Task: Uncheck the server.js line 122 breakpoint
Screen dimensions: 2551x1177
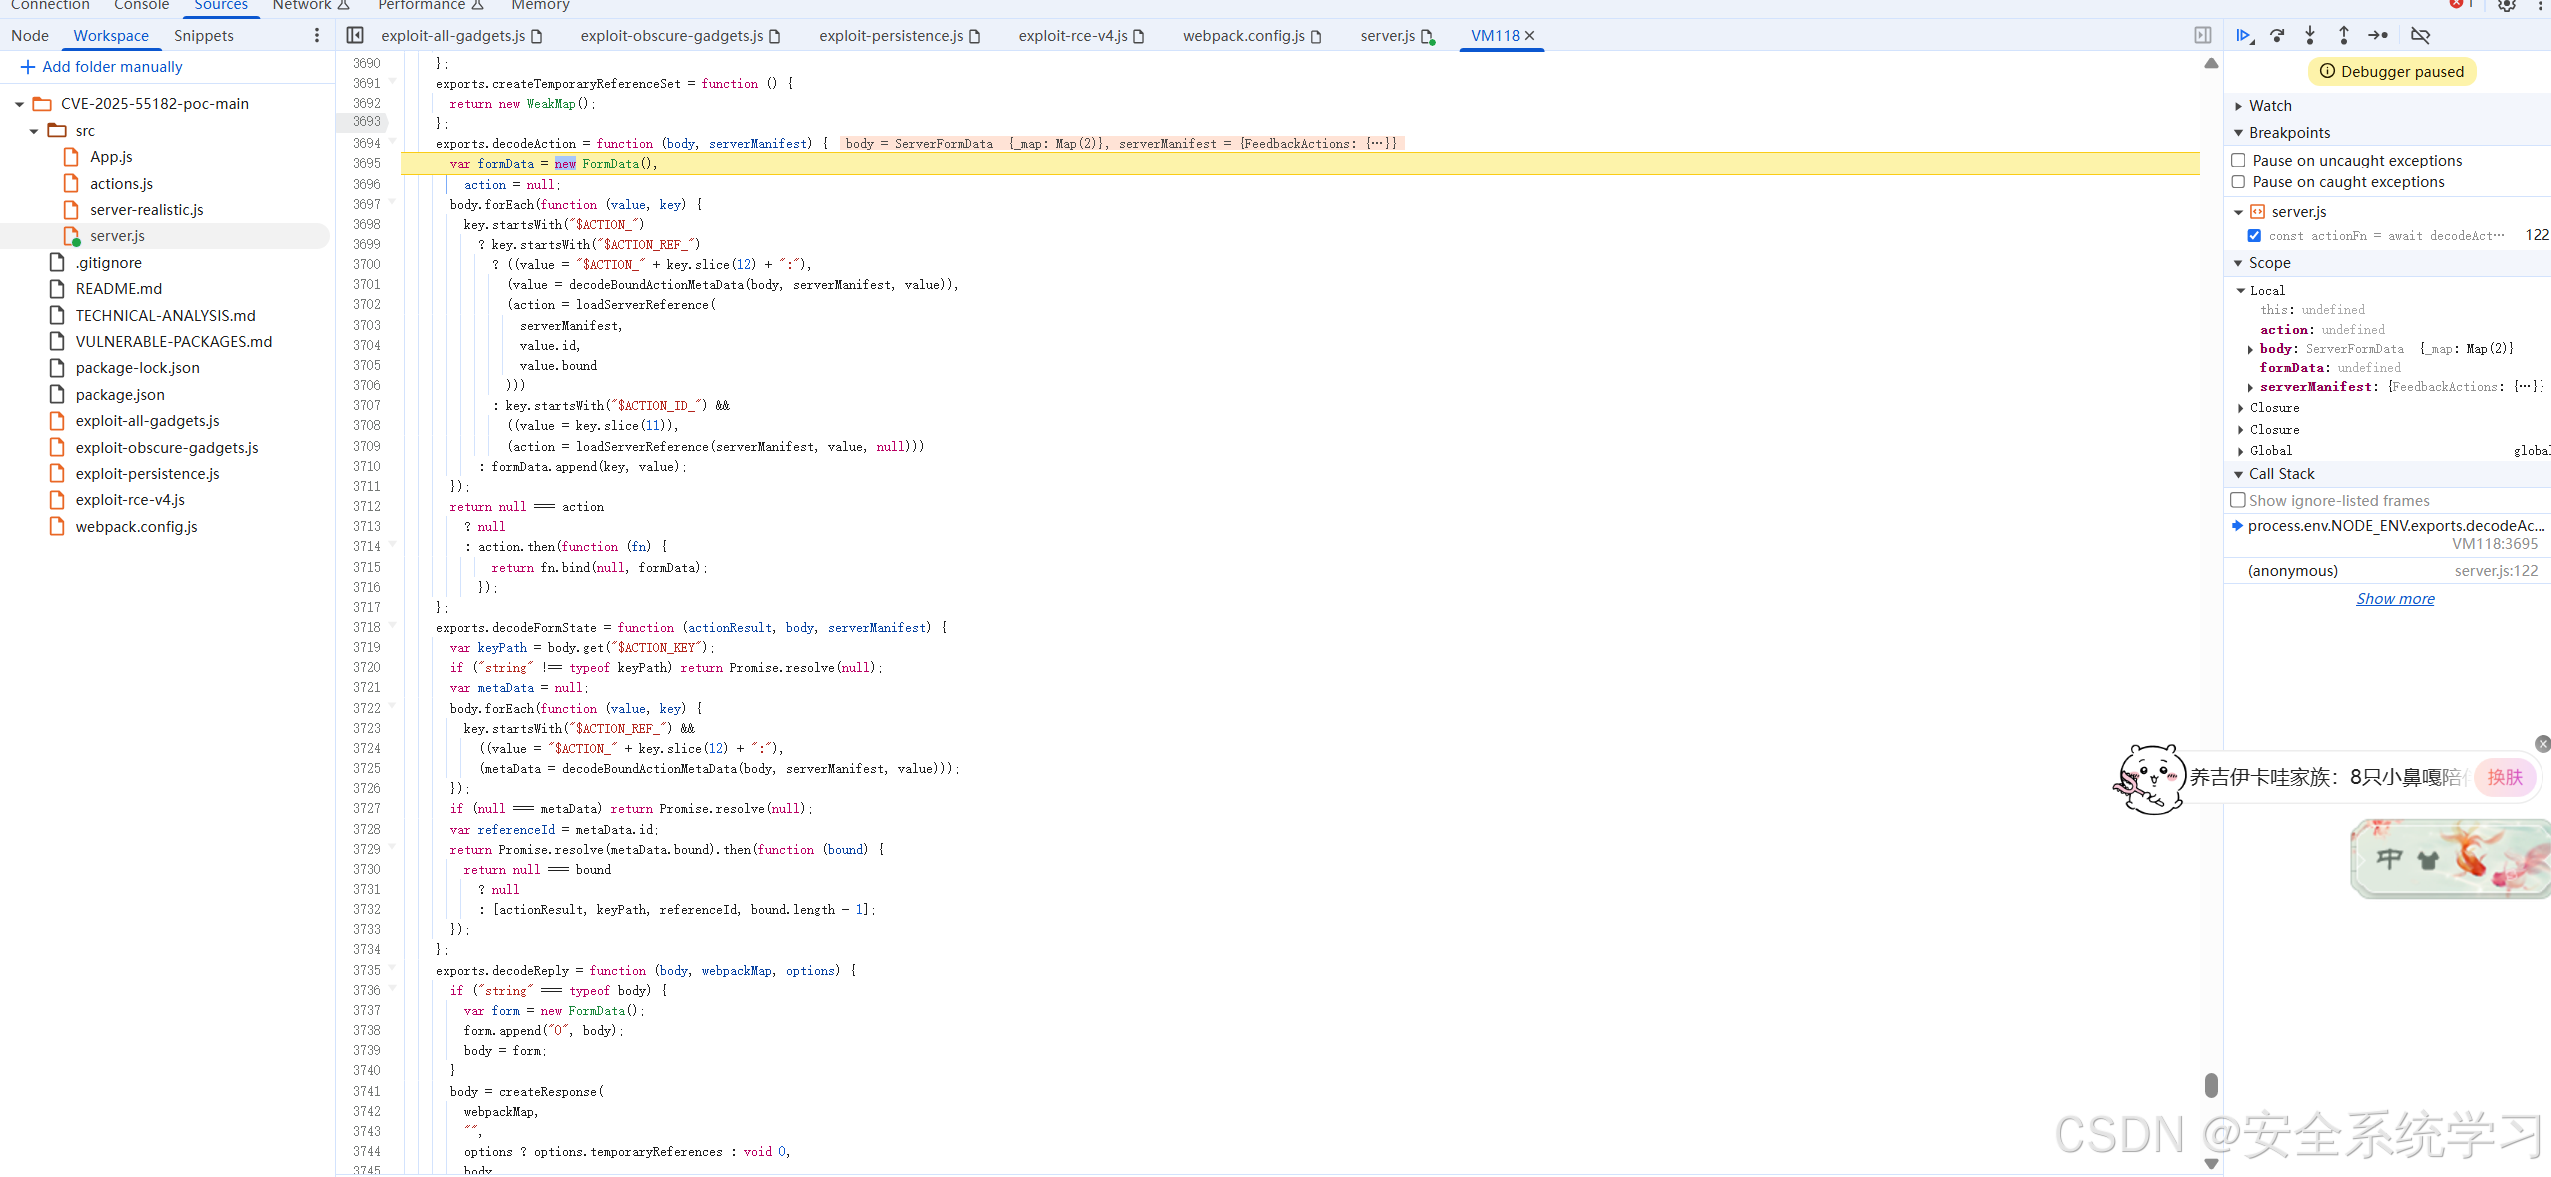Action: coord(2254,236)
